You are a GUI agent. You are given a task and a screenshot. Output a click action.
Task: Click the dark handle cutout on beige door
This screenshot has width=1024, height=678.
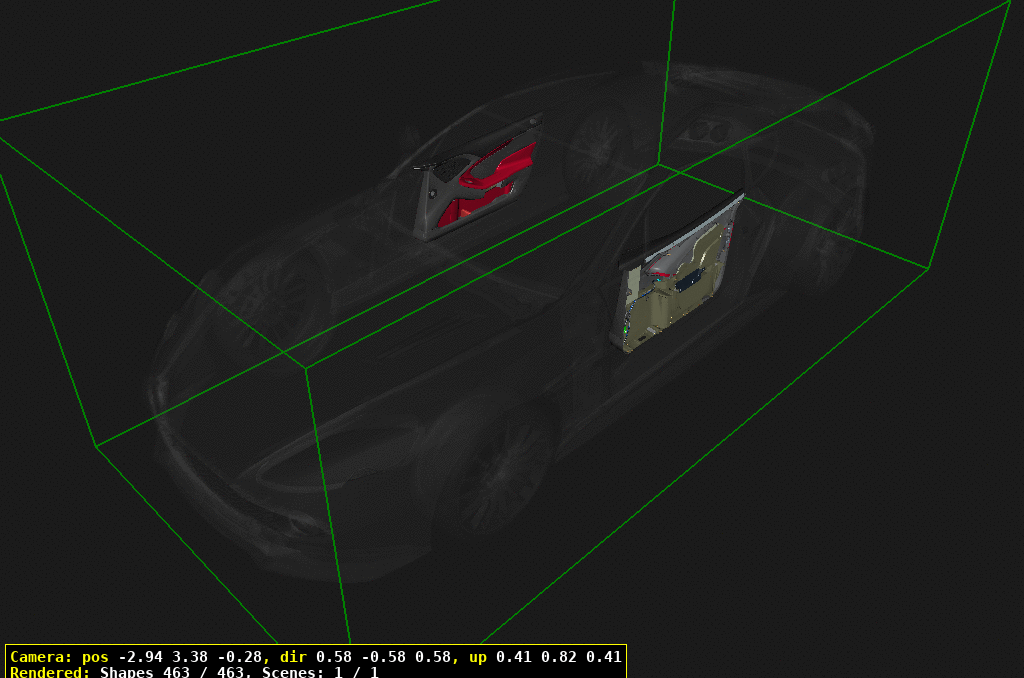point(688,282)
